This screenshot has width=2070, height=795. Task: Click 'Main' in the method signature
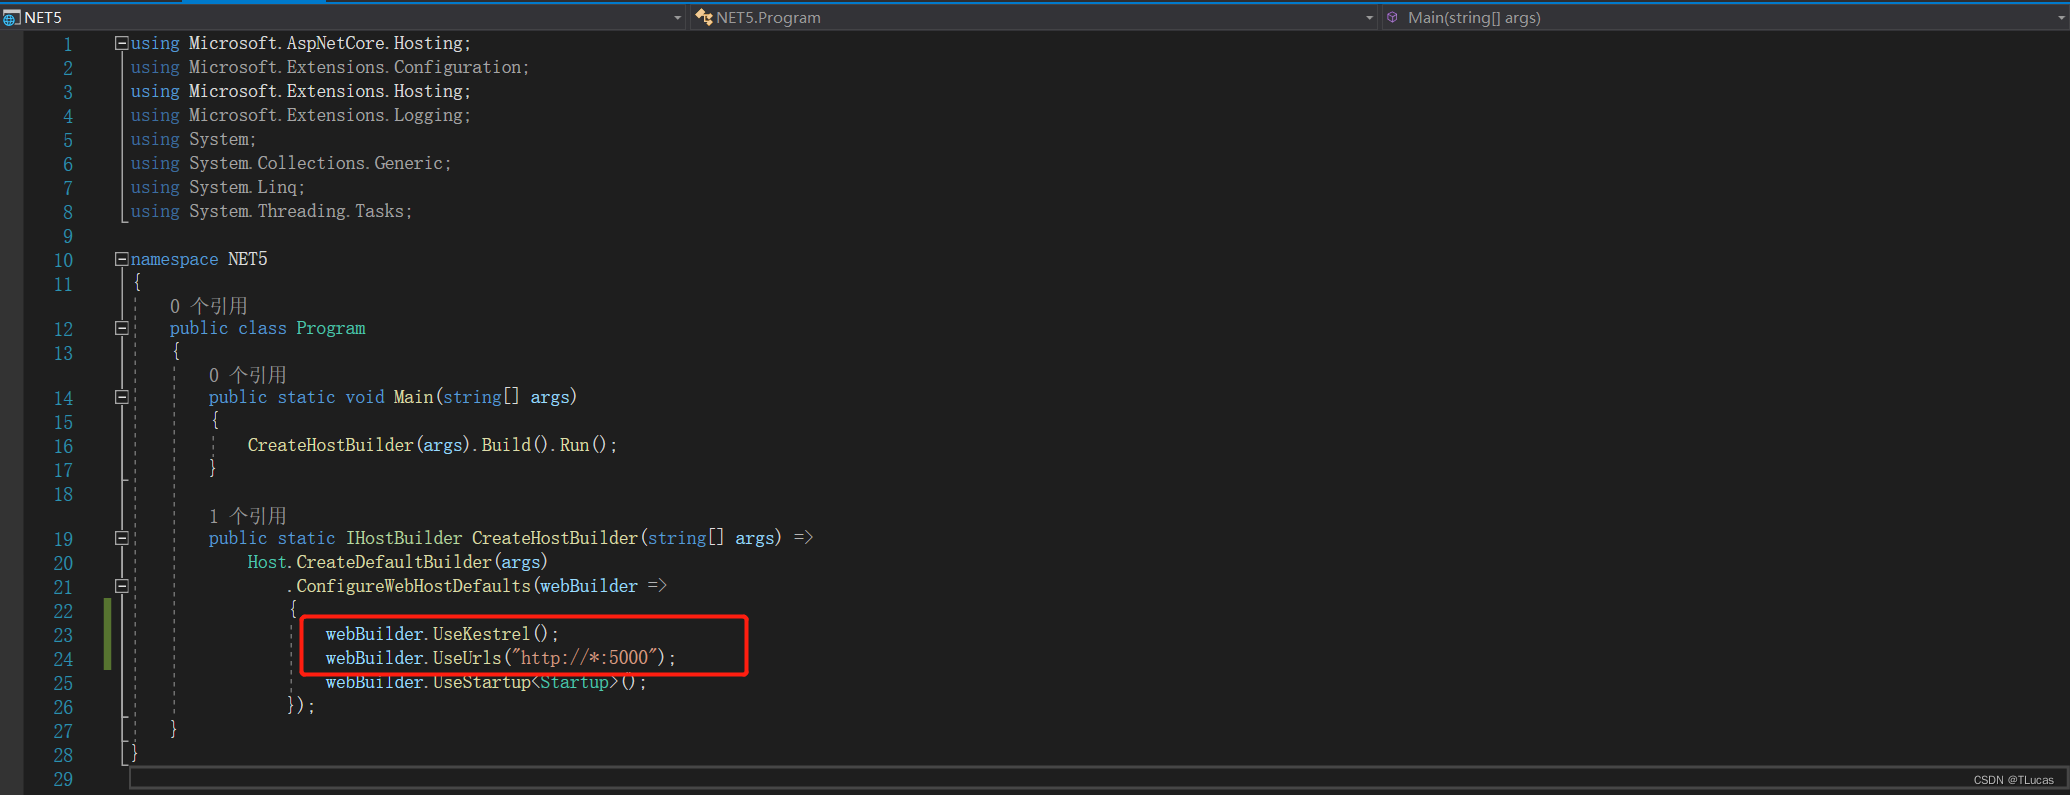point(413,397)
